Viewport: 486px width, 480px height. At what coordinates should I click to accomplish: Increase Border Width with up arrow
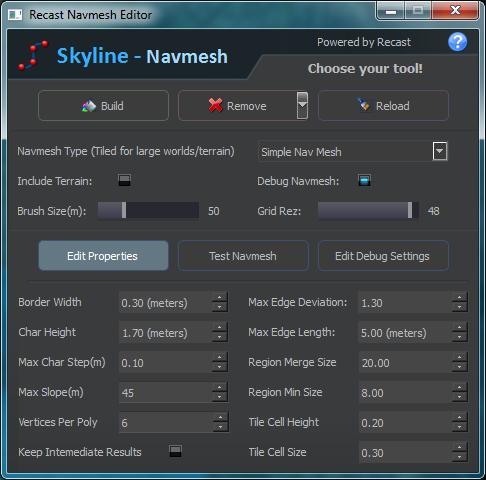click(220, 297)
